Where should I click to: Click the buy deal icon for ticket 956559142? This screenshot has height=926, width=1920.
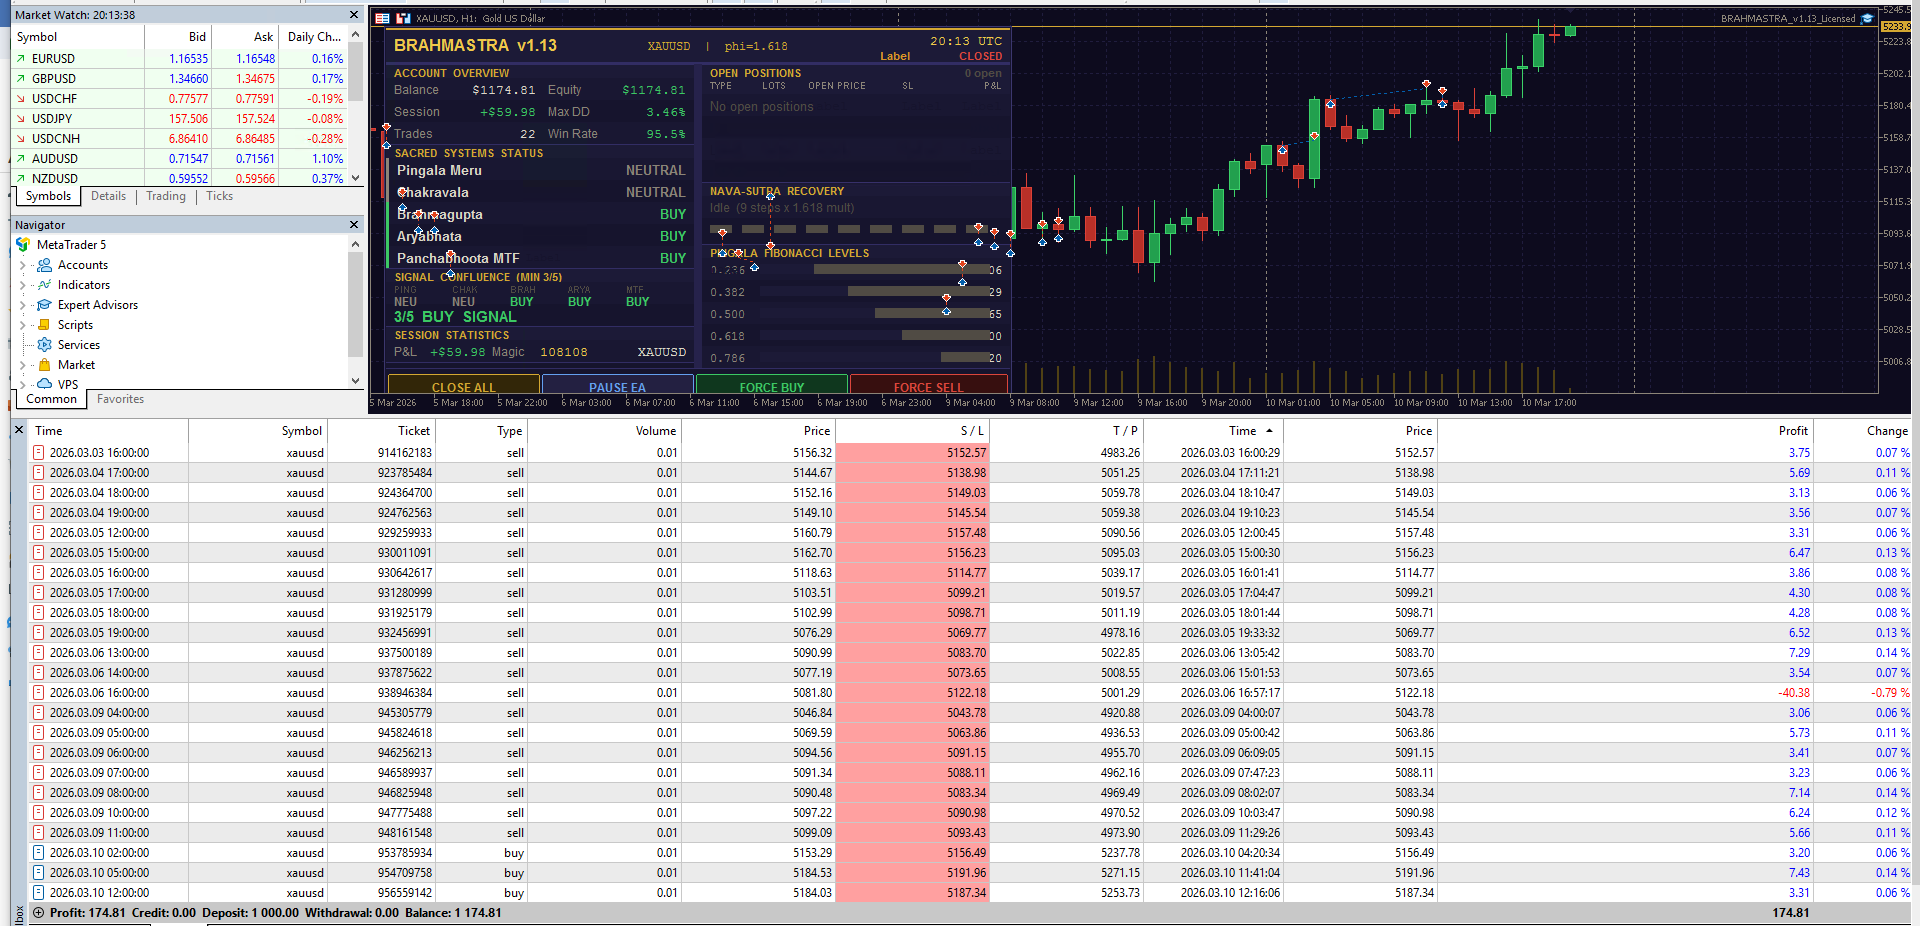[x=39, y=893]
